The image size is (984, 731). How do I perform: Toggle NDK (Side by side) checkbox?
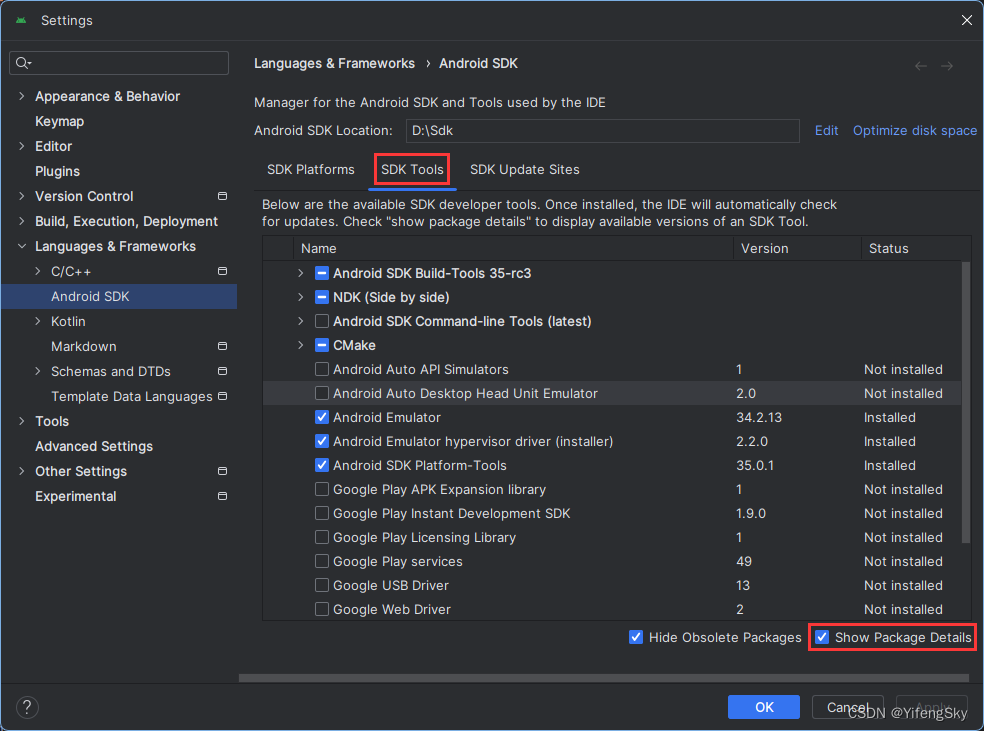tap(322, 297)
